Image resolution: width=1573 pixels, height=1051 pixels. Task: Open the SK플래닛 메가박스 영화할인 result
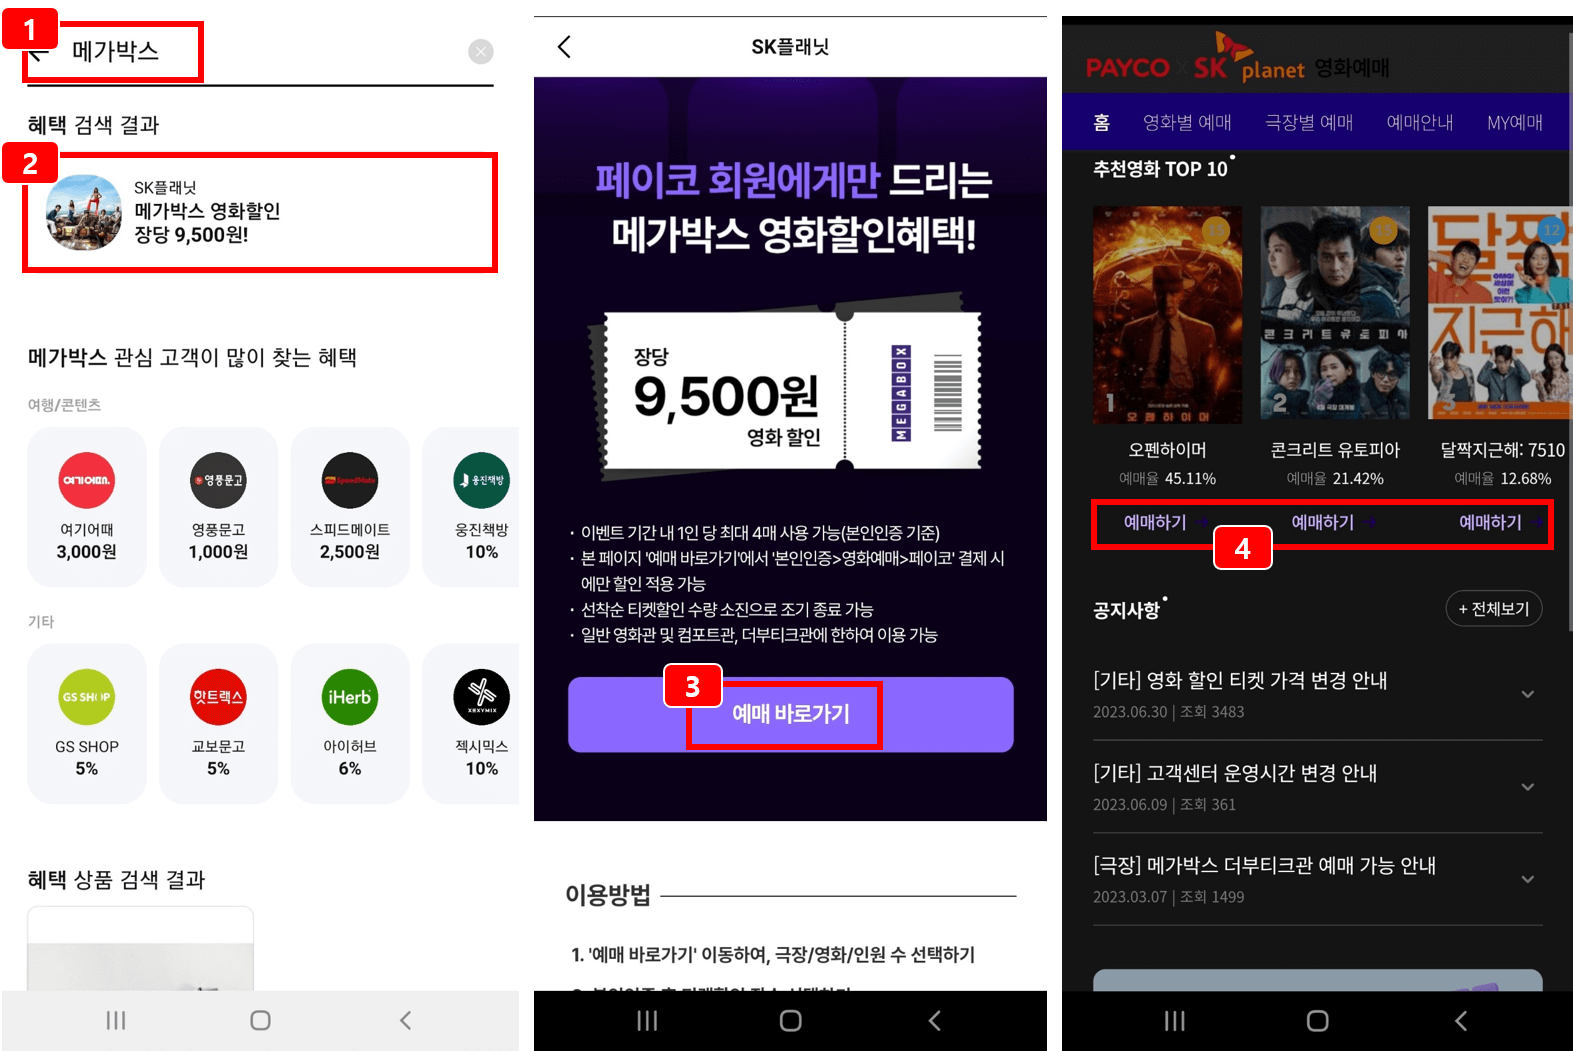point(260,212)
